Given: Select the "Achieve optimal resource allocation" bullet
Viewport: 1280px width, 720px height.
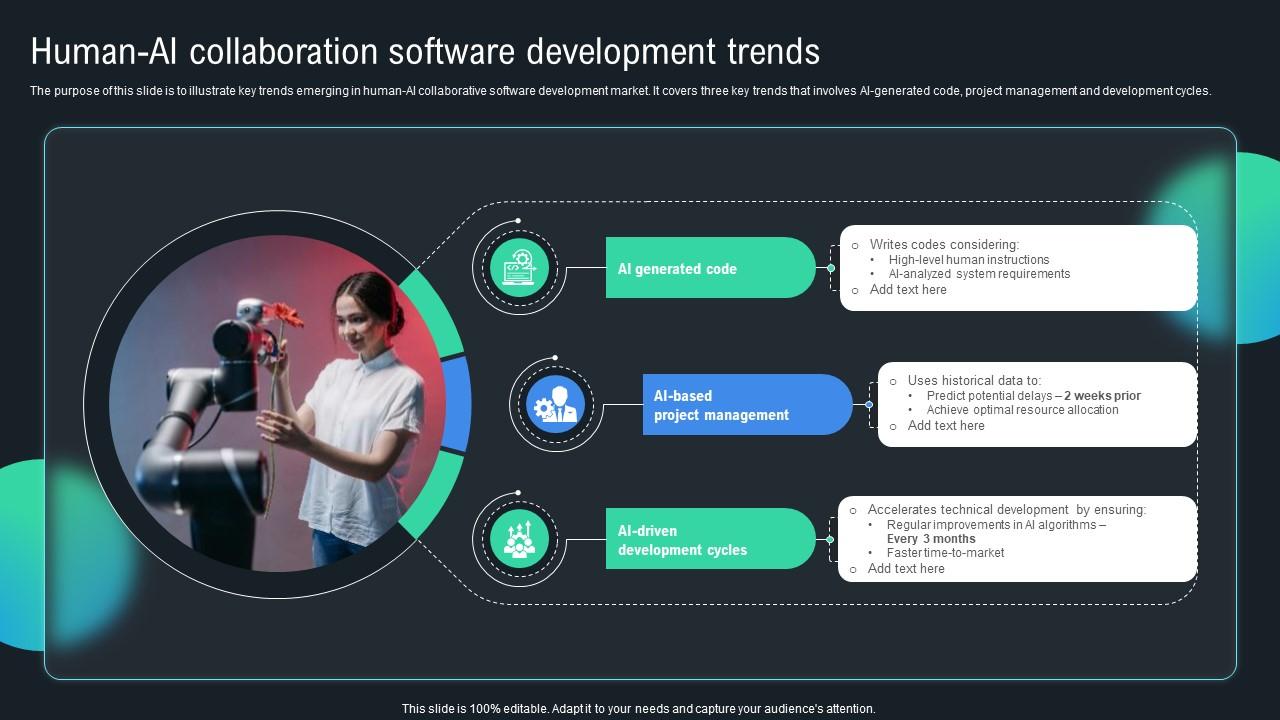Looking at the screenshot, I should [1022, 410].
